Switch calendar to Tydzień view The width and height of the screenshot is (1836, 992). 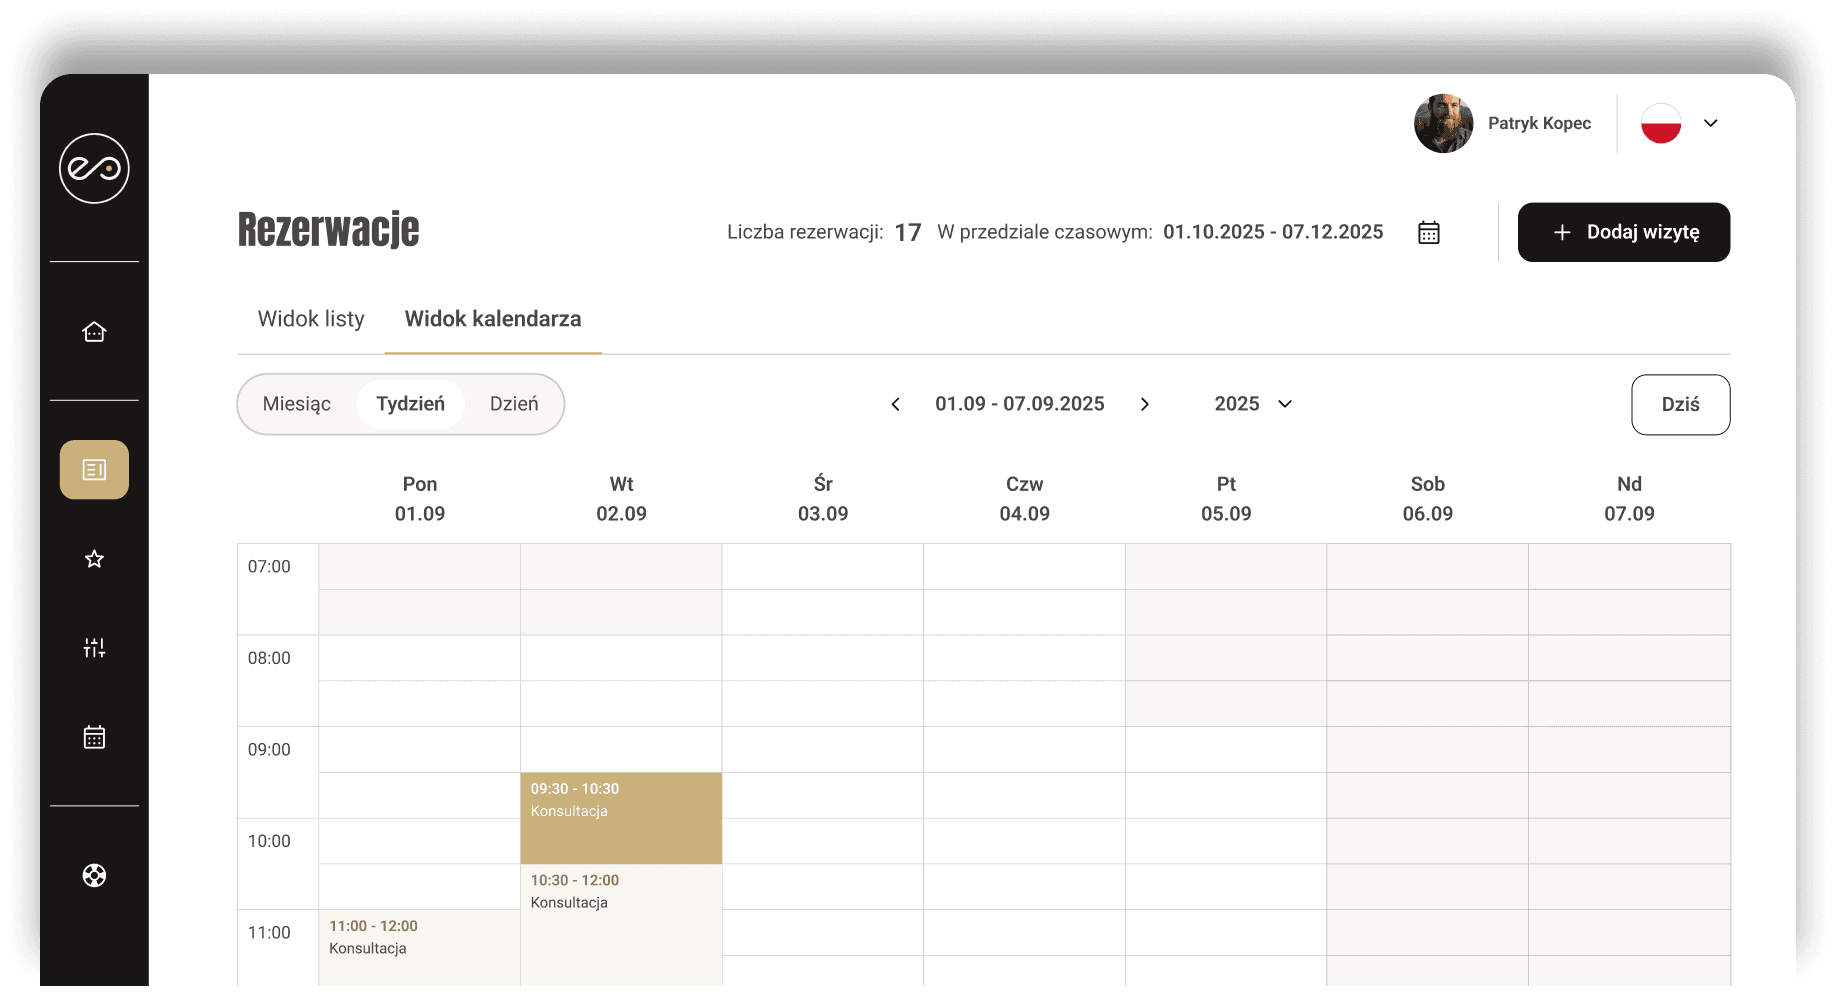[410, 404]
